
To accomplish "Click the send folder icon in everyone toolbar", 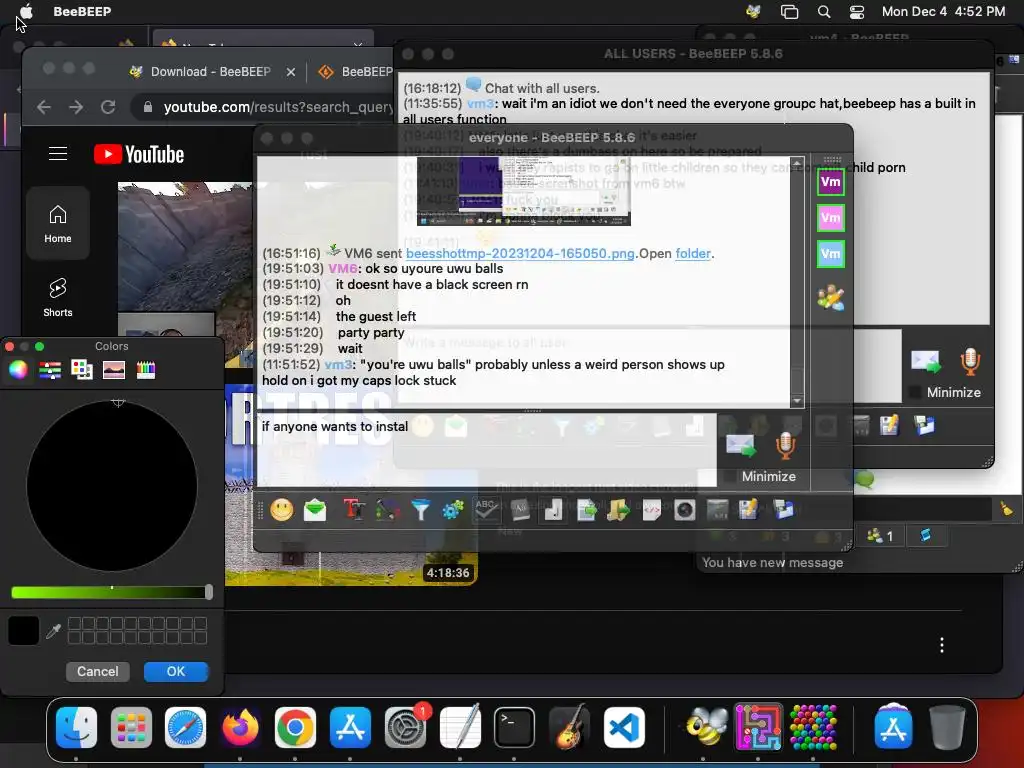I will coord(618,509).
